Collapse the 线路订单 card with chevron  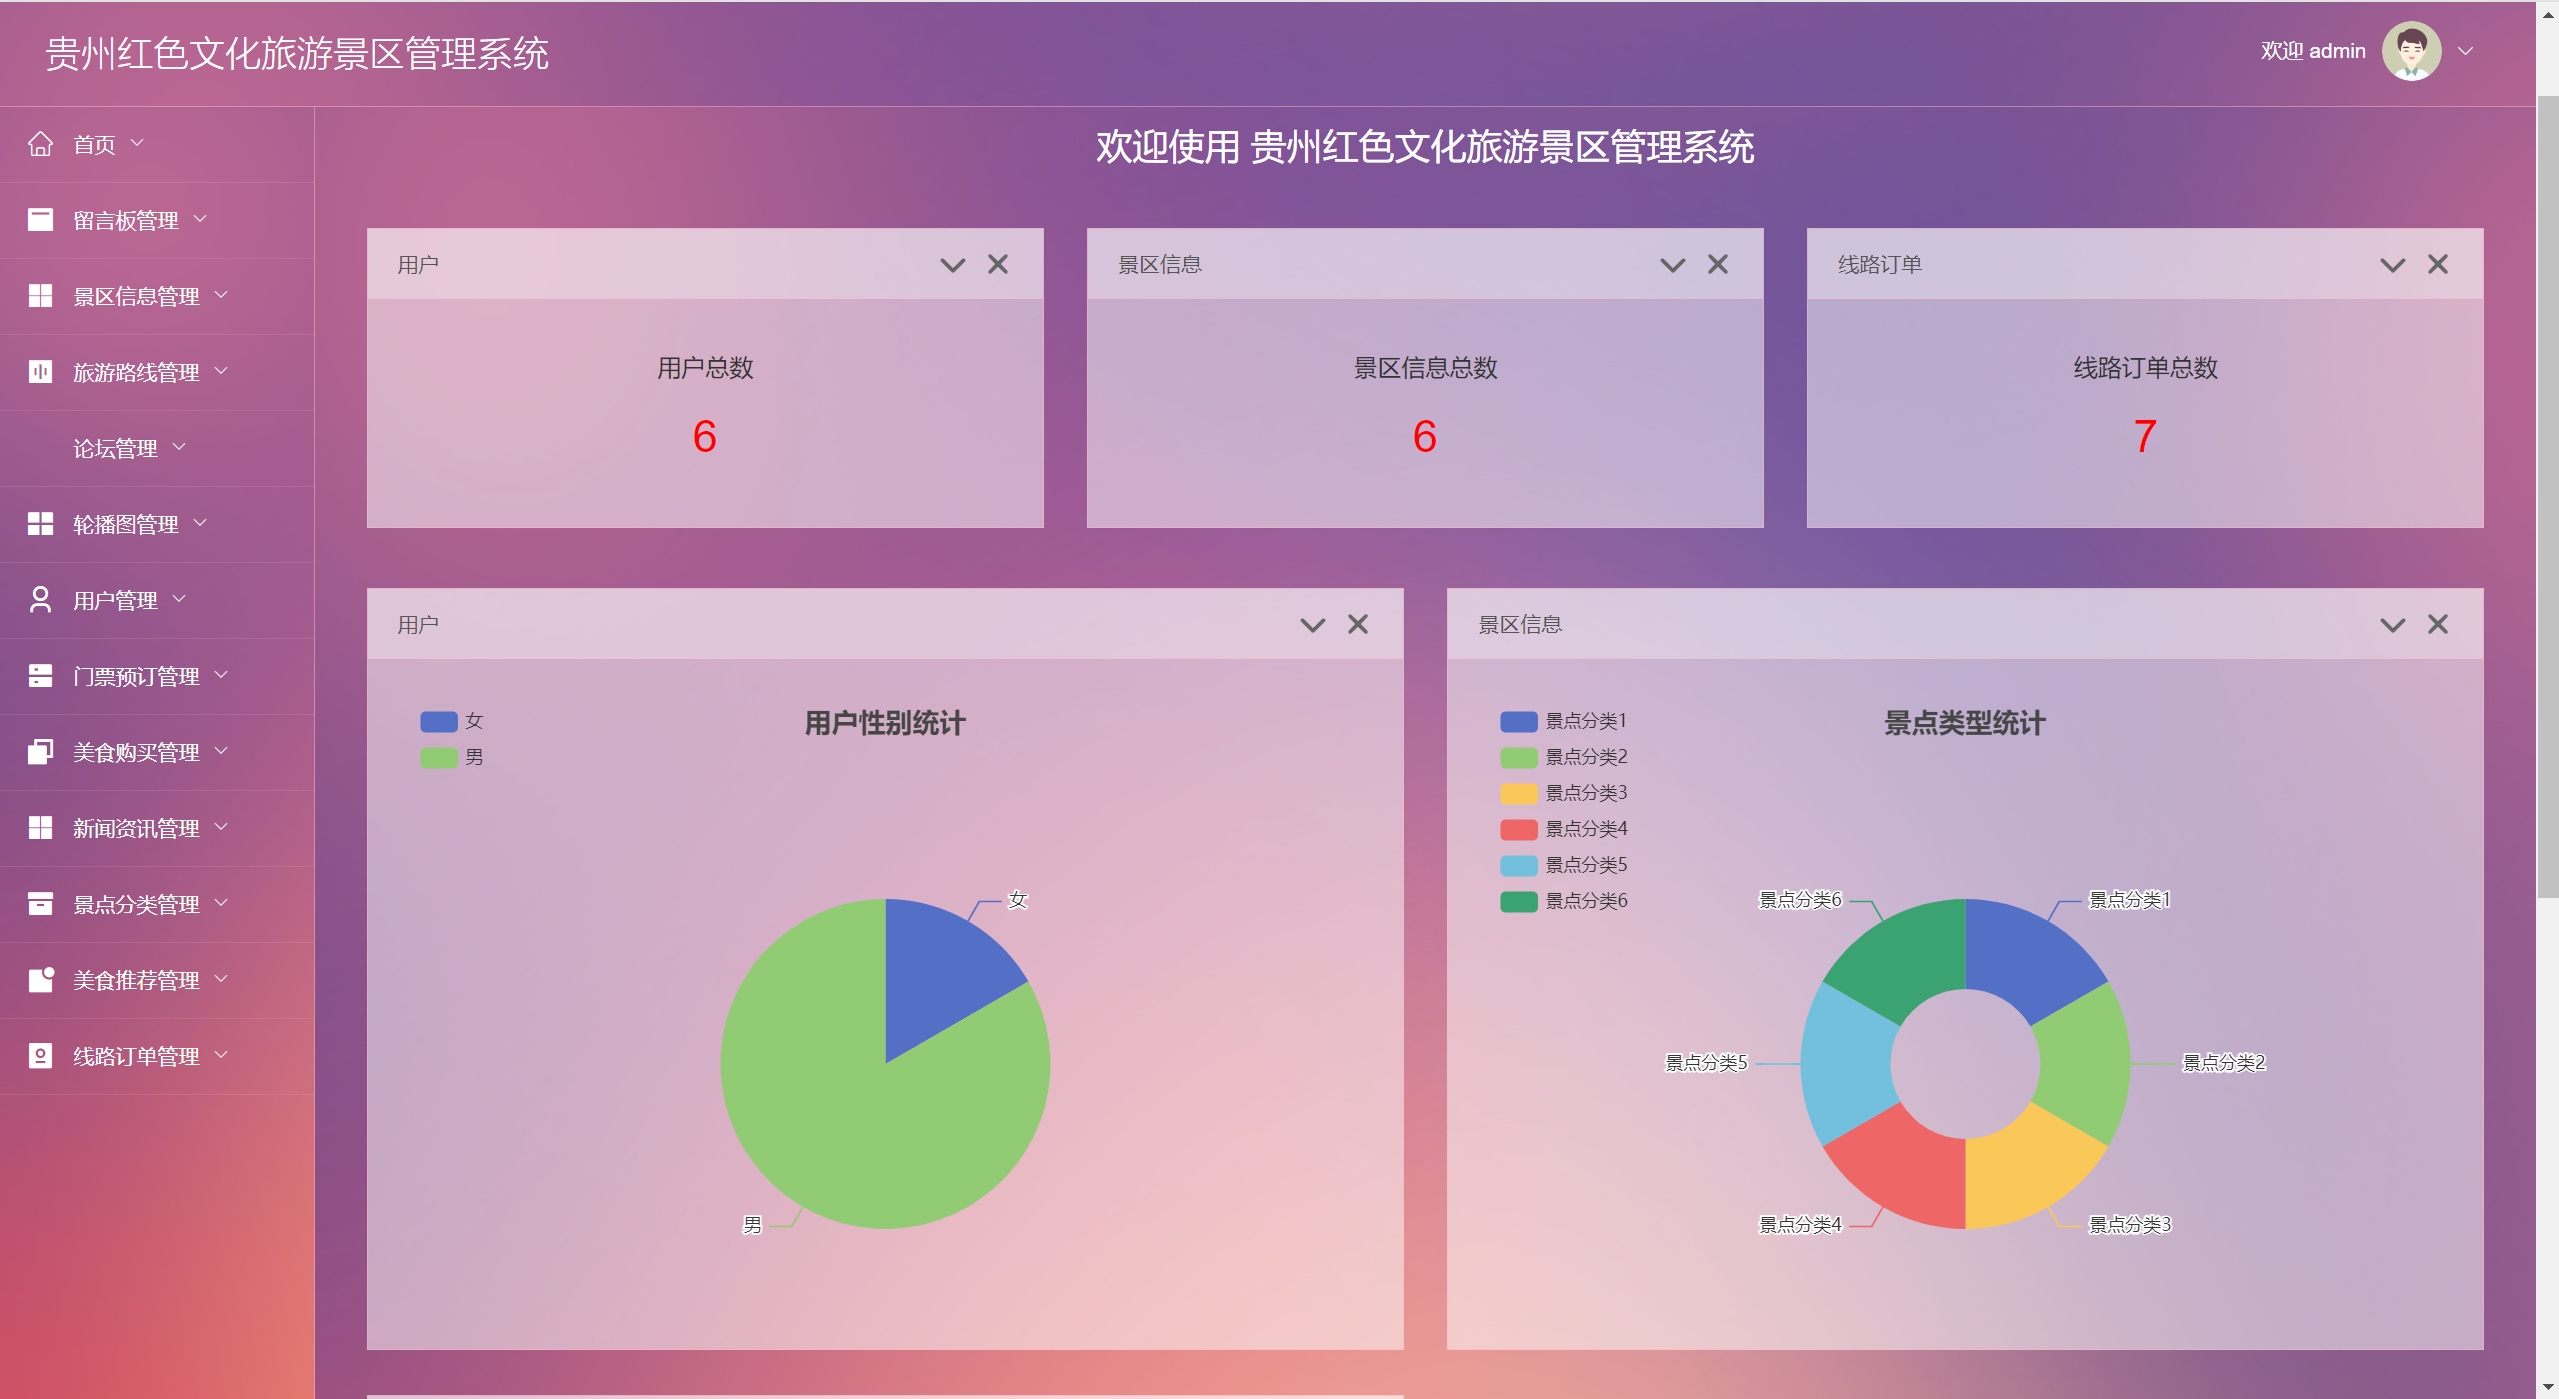coord(2392,265)
